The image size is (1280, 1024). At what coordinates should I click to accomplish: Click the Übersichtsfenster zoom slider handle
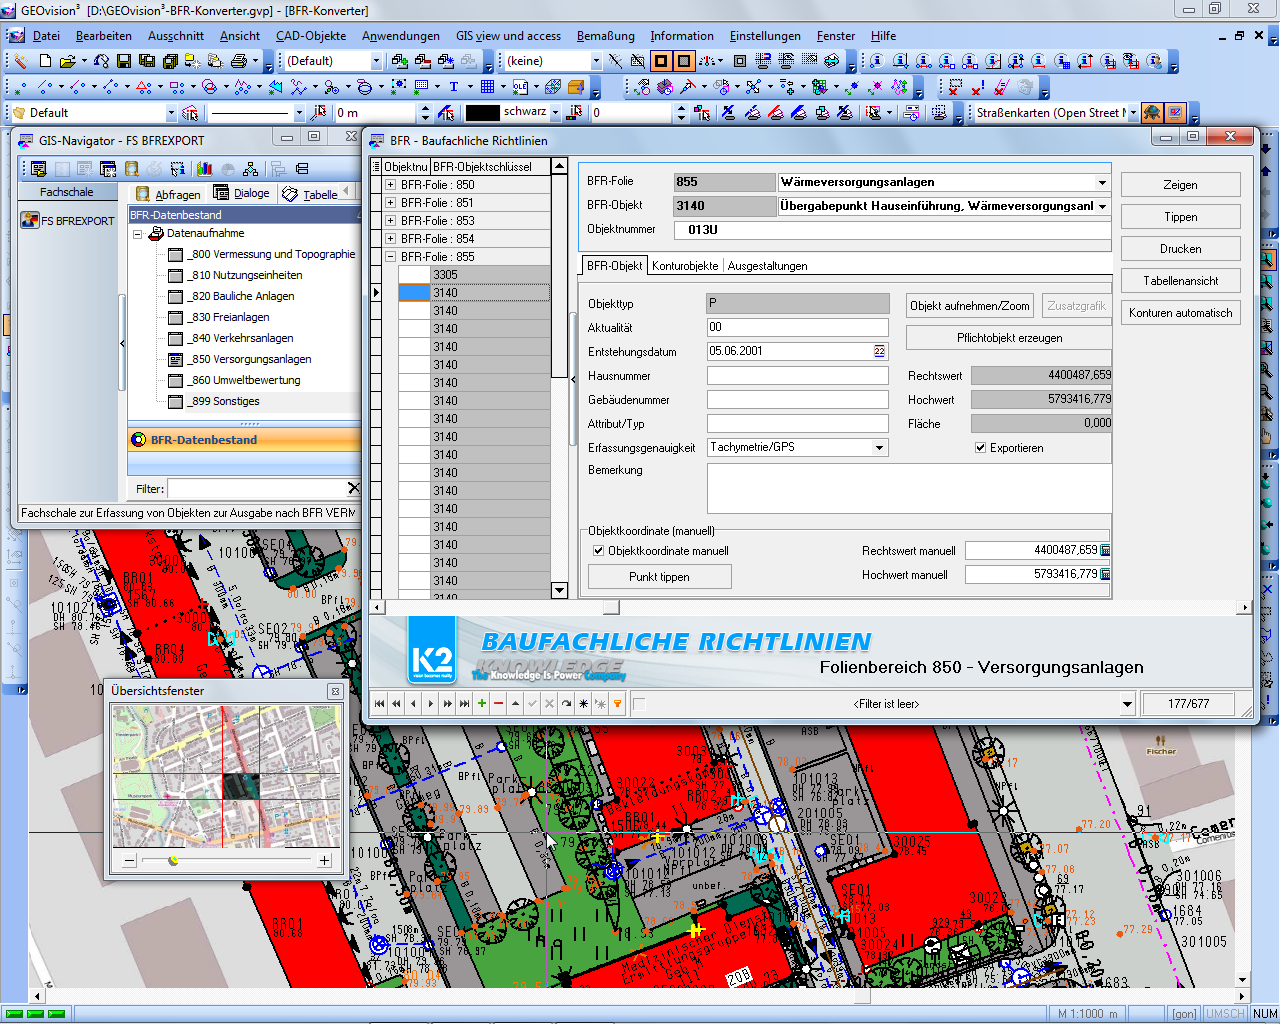click(173, 860)
